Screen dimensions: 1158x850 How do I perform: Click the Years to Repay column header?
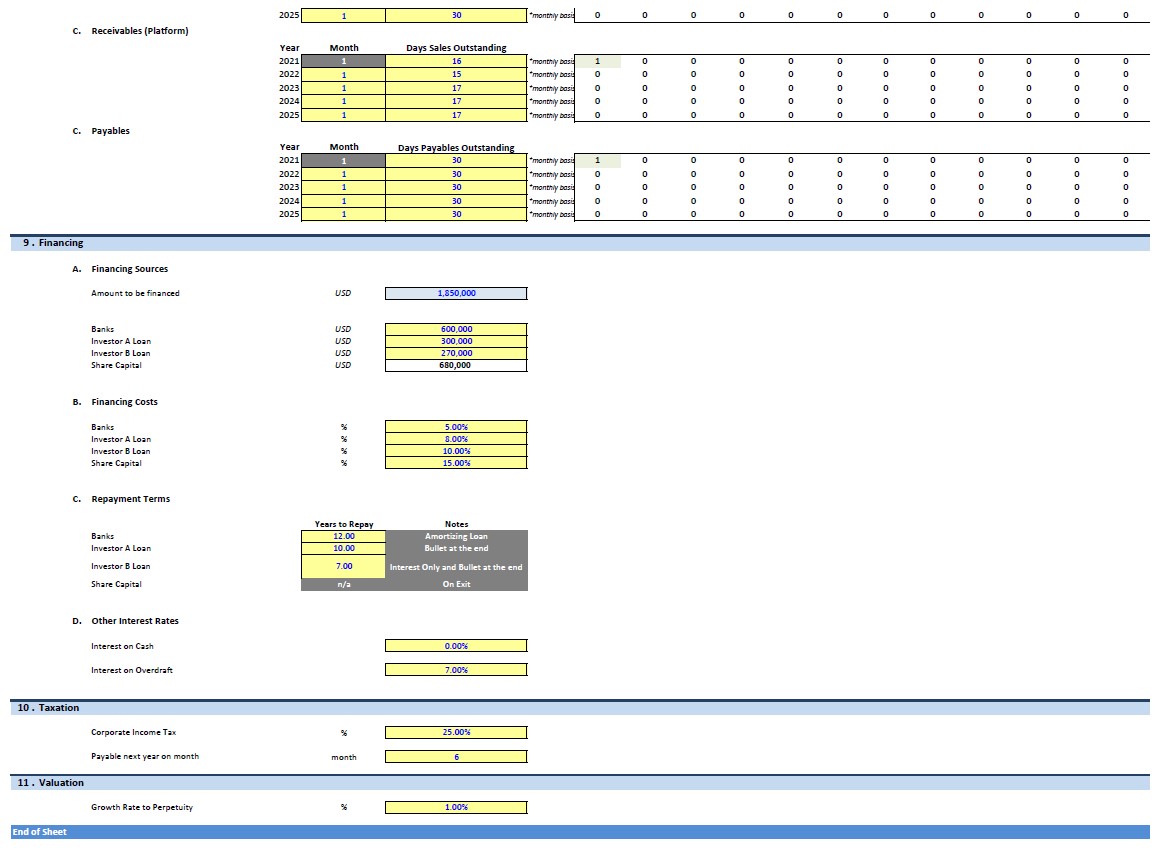[x=343, y=524]
